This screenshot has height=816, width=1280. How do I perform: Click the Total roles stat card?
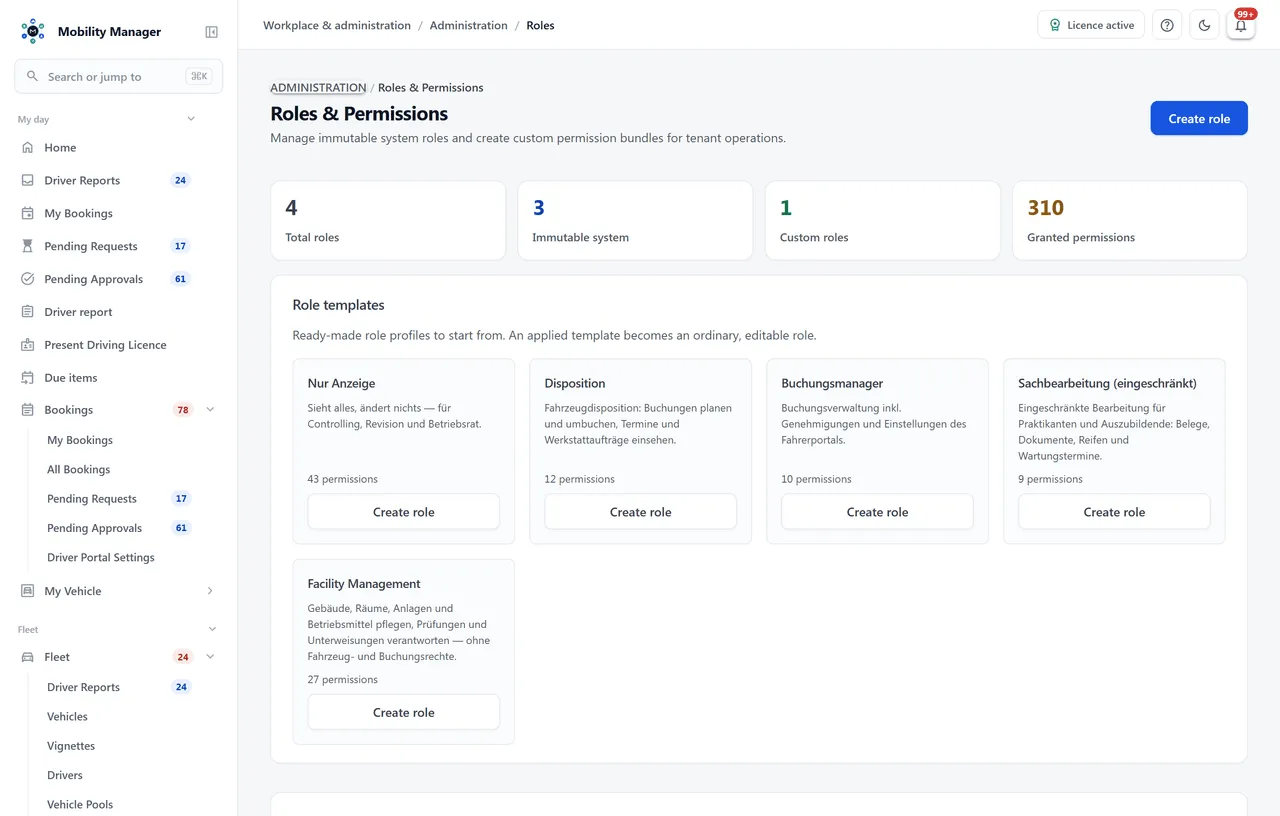[x=388, y=220]
